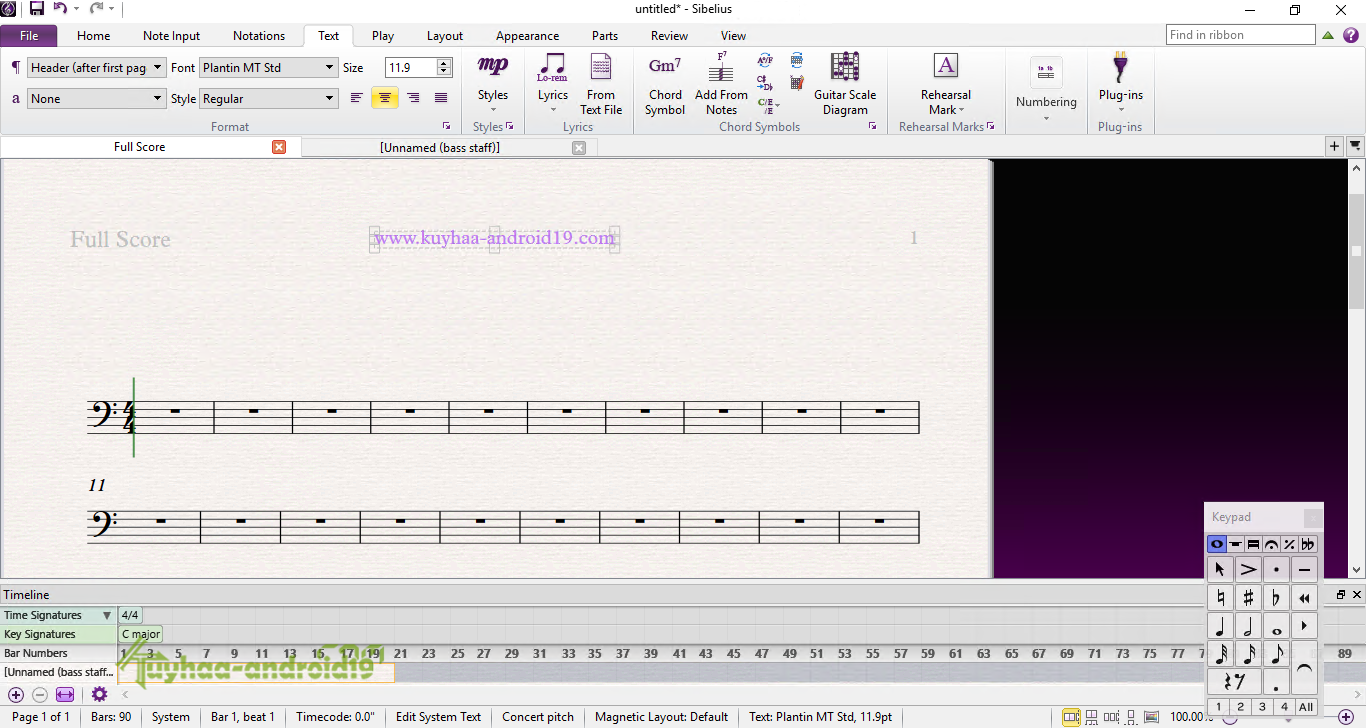Image resolution: width=1366 pixels, height=728 pixels.
Task: Zoom in the Timeline with plus icon
Action: 16,694
